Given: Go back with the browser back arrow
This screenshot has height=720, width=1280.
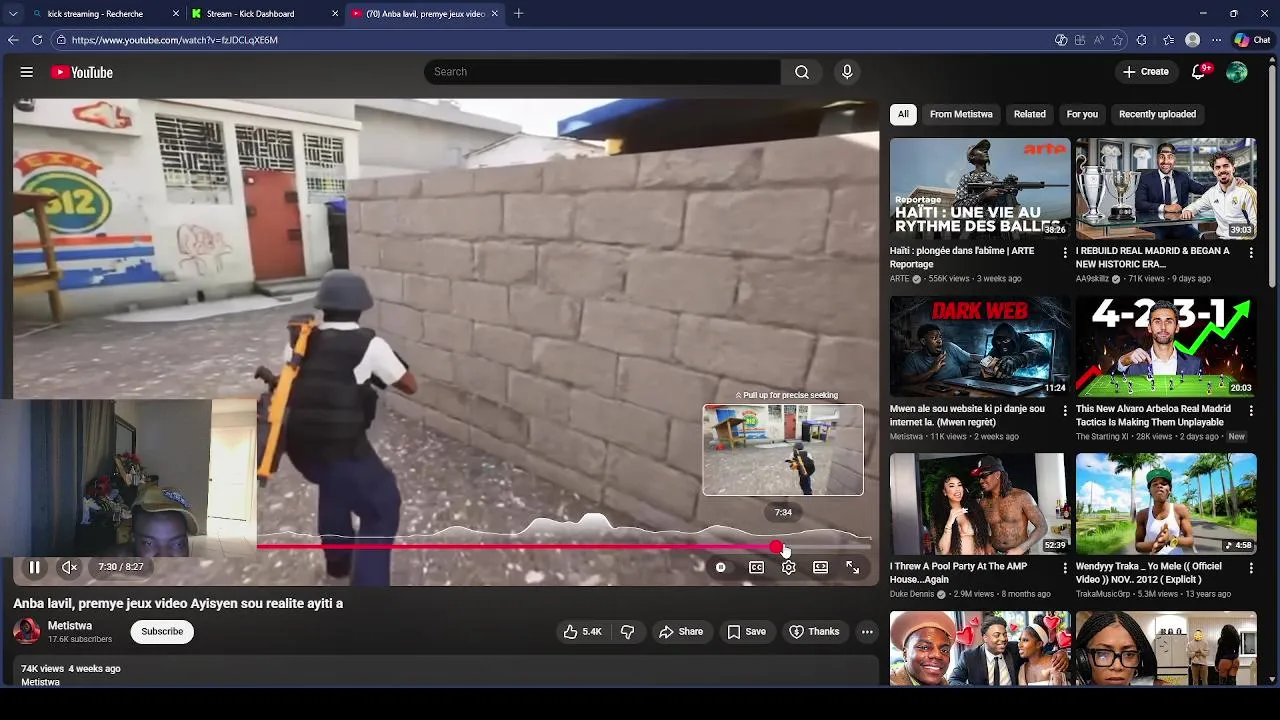Looking at the screenshot, I should click(13, 40).
